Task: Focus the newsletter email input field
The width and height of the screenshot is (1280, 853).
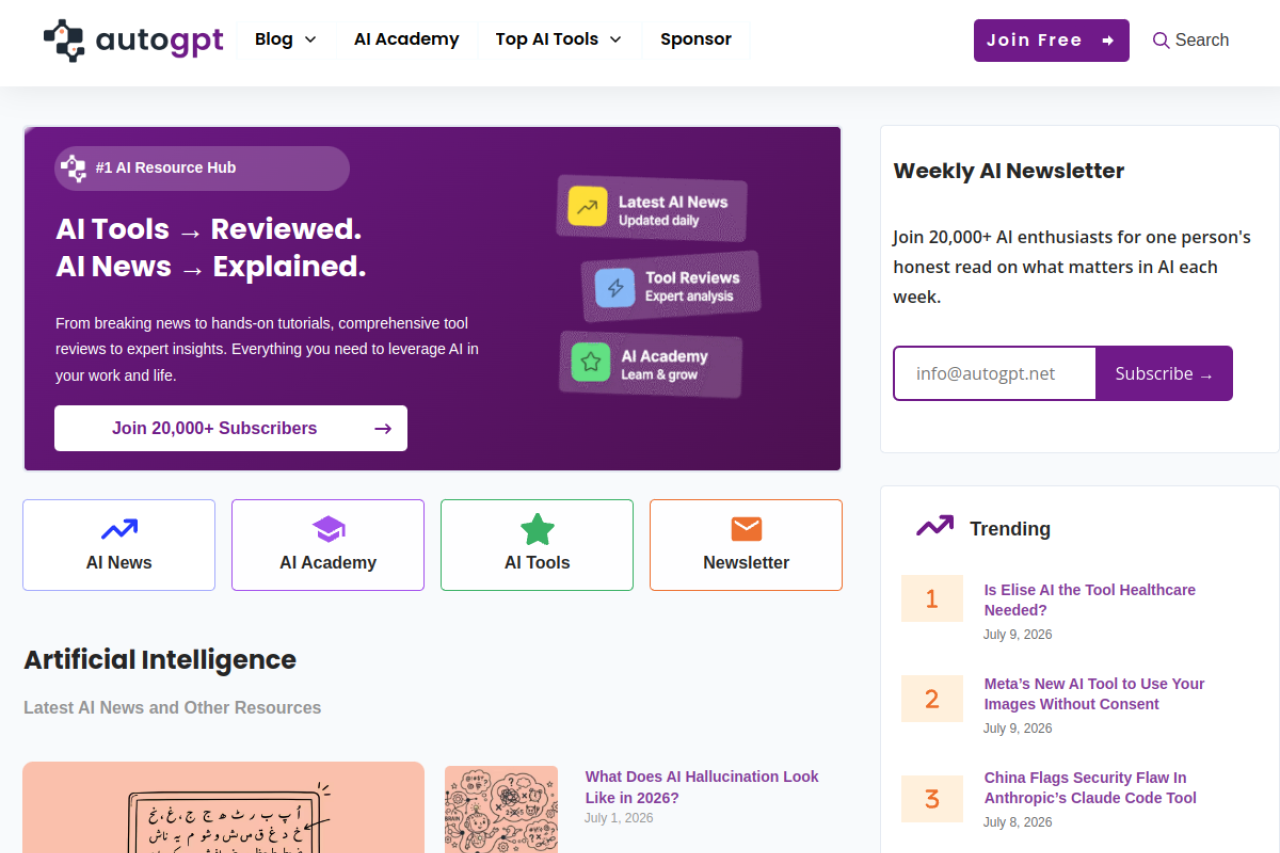Action: [995, 373]
